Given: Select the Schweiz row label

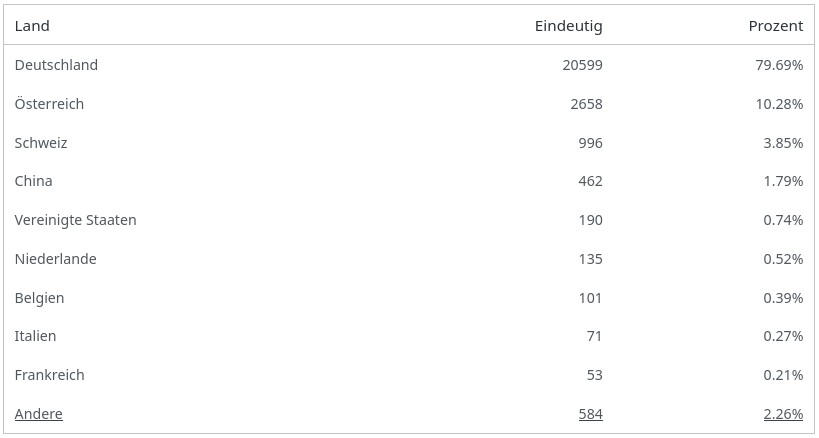Looking at the screenshot, I should click(41, 143).
